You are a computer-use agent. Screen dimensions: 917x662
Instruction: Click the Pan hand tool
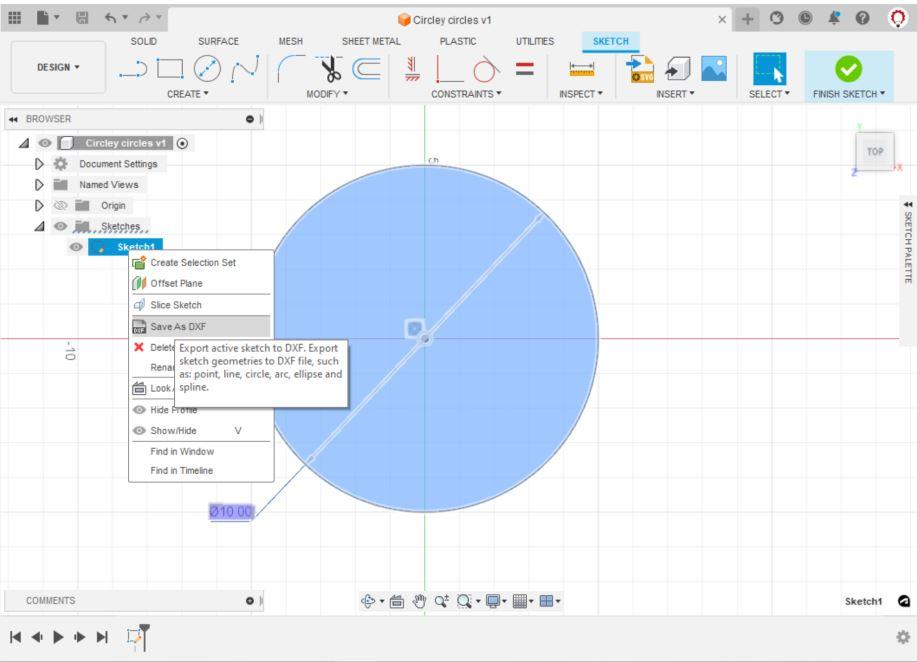[419, 601]
